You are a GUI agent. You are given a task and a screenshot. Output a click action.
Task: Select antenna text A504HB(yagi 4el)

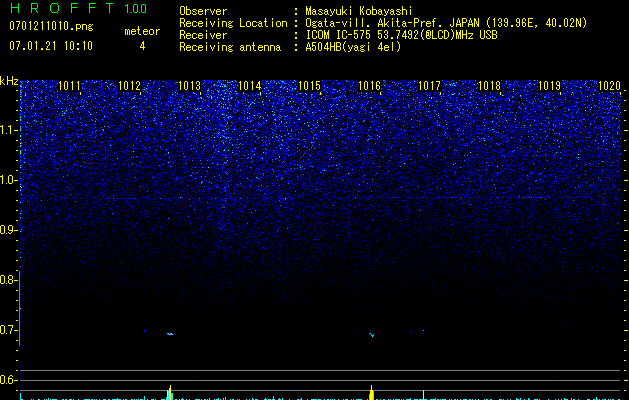[353, 47]
